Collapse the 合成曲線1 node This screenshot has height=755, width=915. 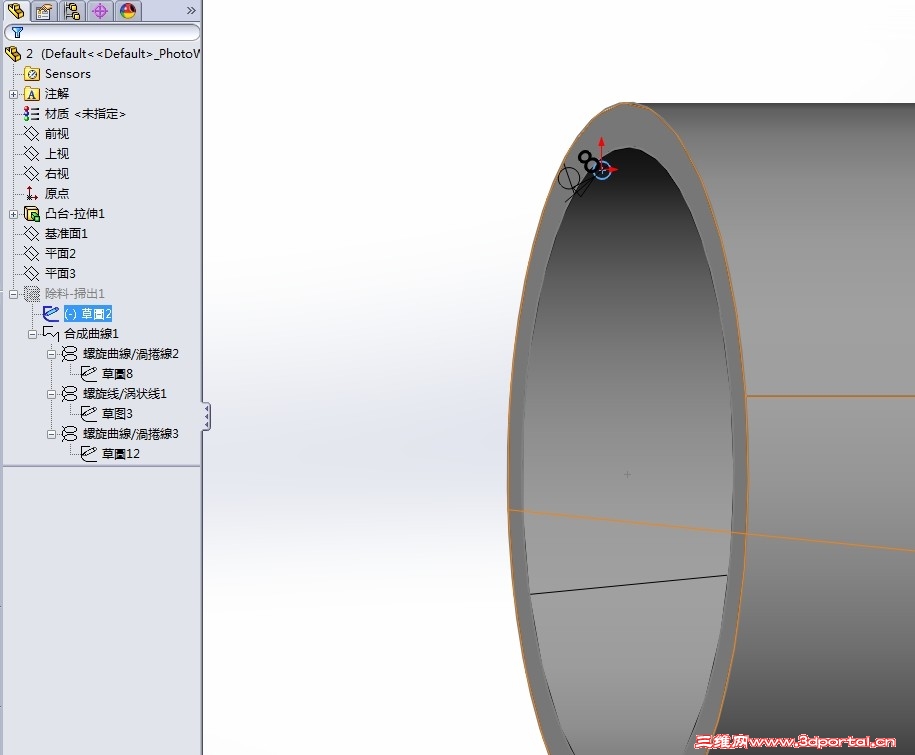point(32,334)
